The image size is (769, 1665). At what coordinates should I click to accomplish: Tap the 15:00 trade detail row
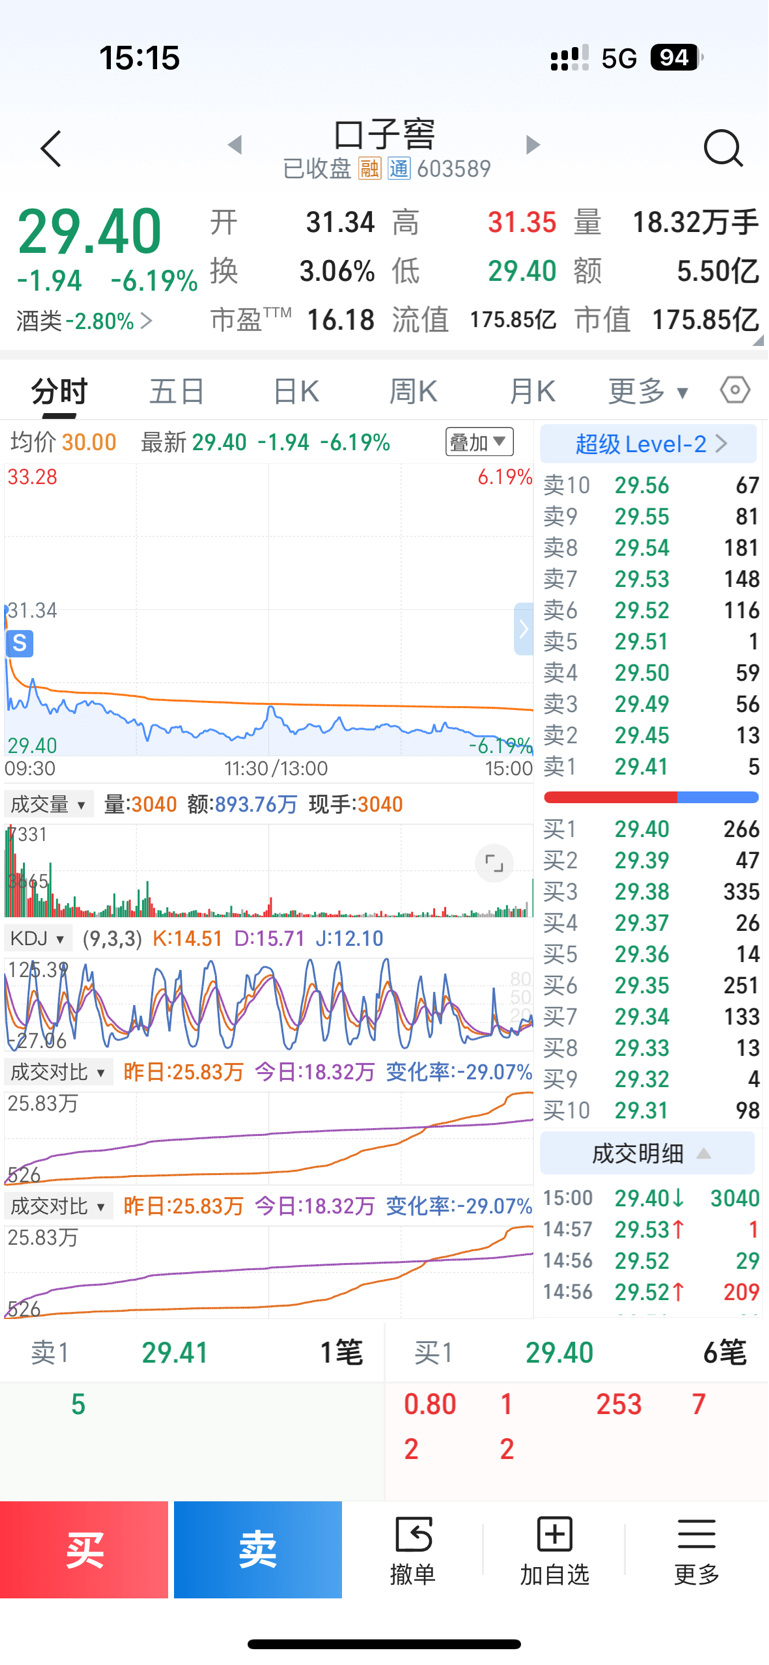click(x=651, y=1198)
